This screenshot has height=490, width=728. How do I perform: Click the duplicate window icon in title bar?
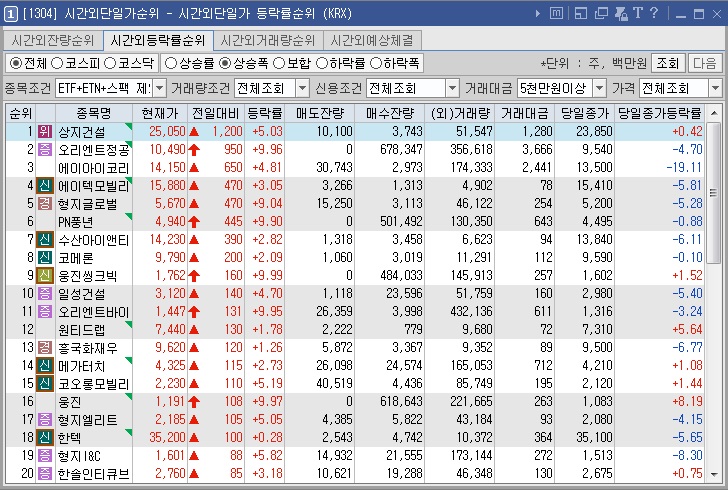[x=601, y=13]
